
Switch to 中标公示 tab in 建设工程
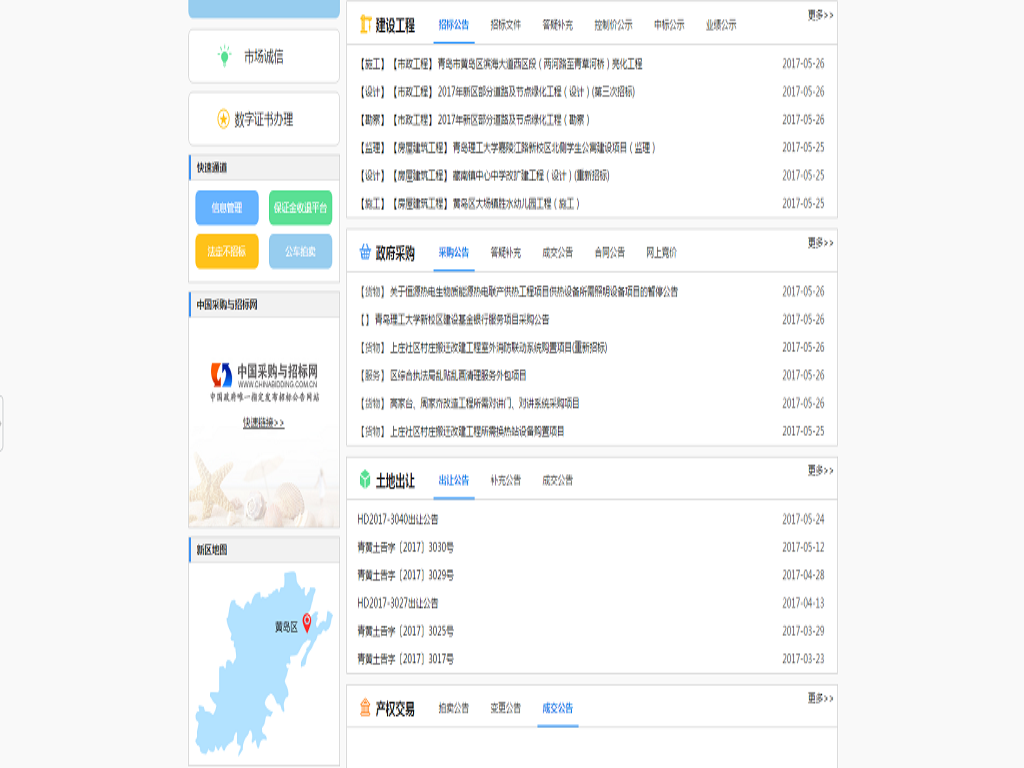[x=669, y=25]
